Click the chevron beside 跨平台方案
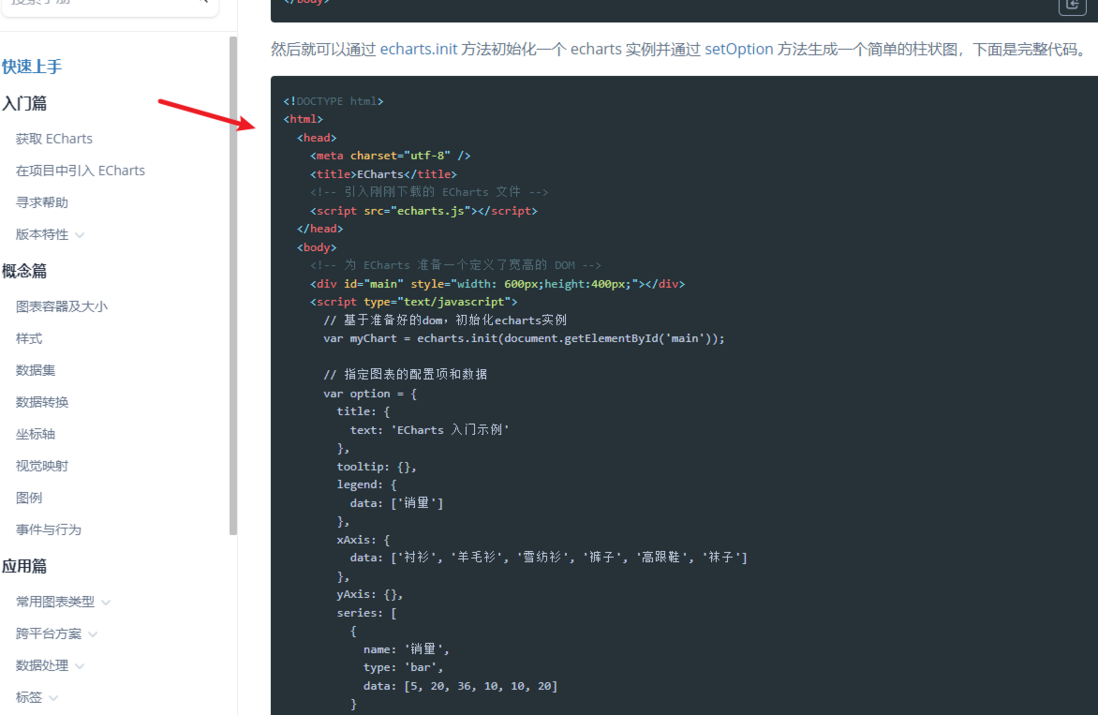 (93, 634)
